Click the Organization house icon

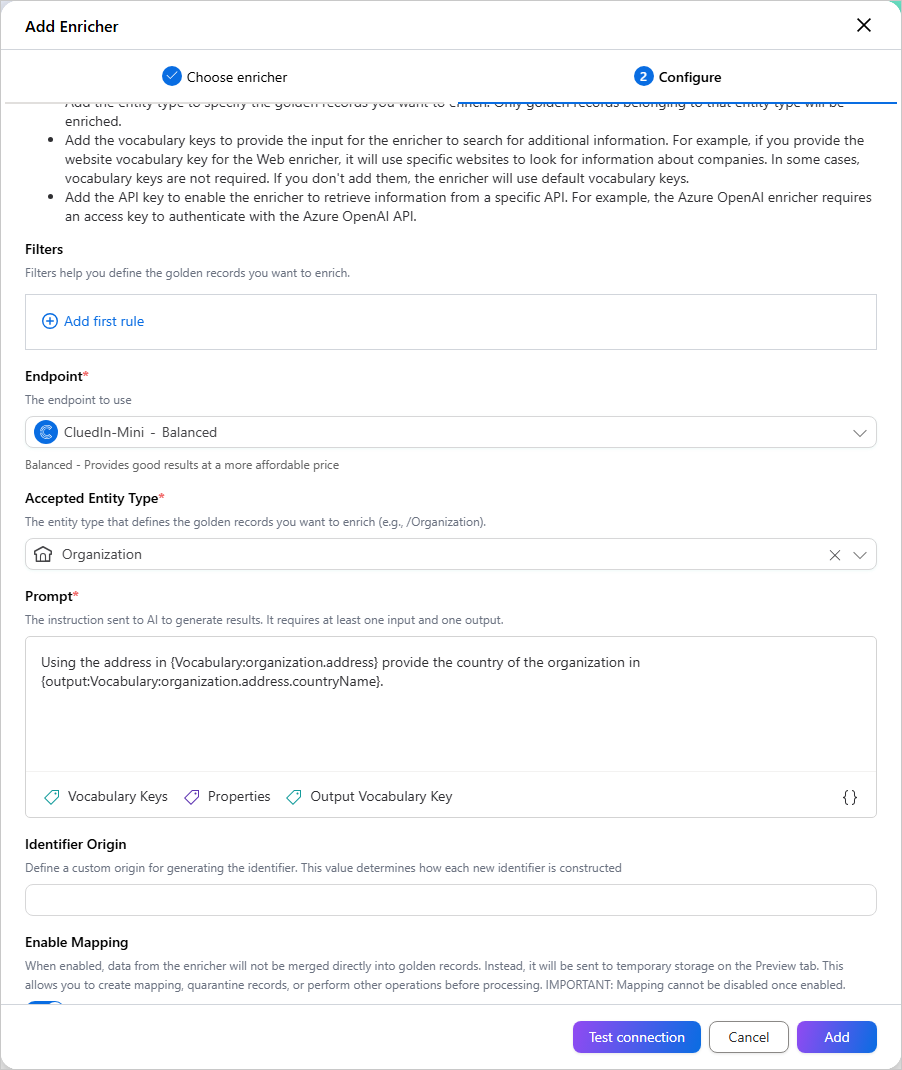(x=43, y=554)
